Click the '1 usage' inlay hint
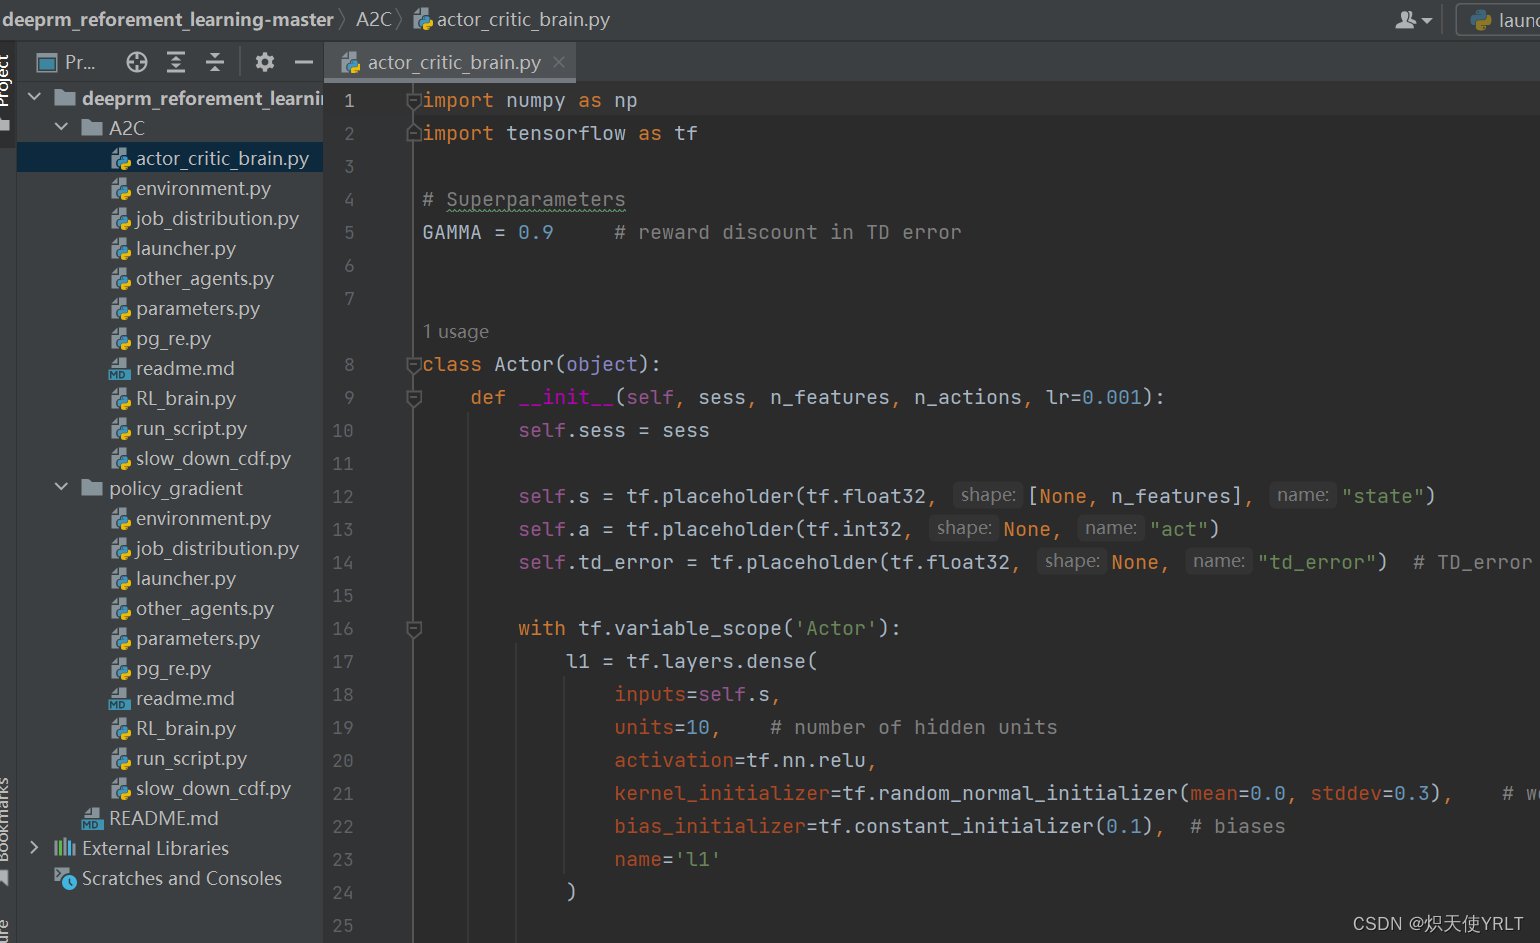Screen dimensions: 1540x943 pyautogui.click(x=456, y=331)
